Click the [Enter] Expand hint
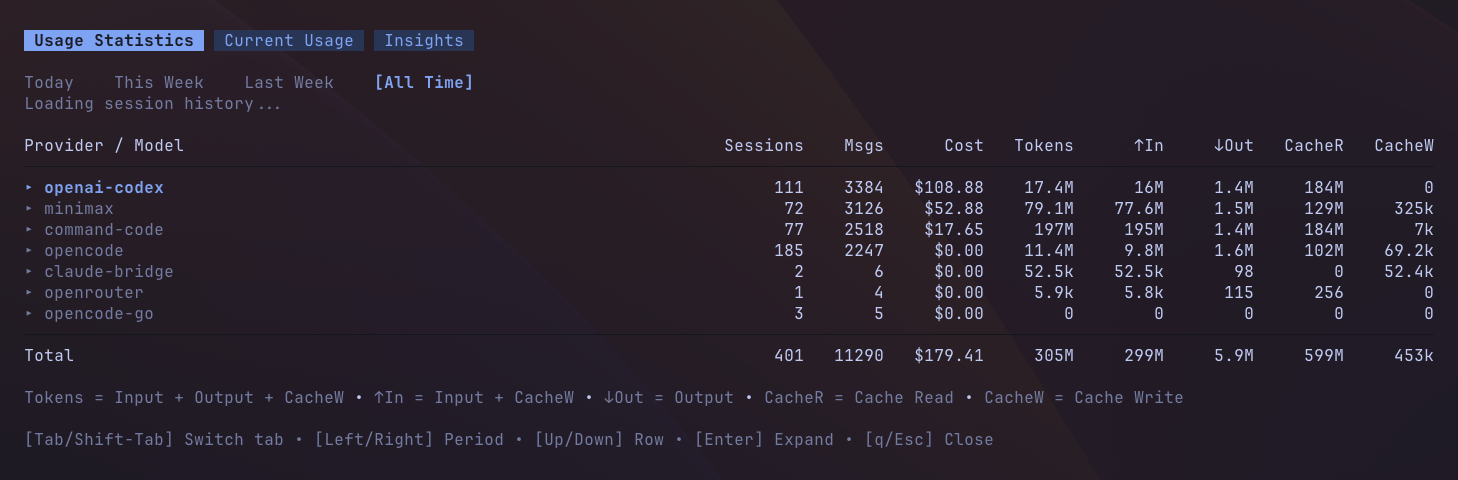1458x480 pixels. [764, 440]
